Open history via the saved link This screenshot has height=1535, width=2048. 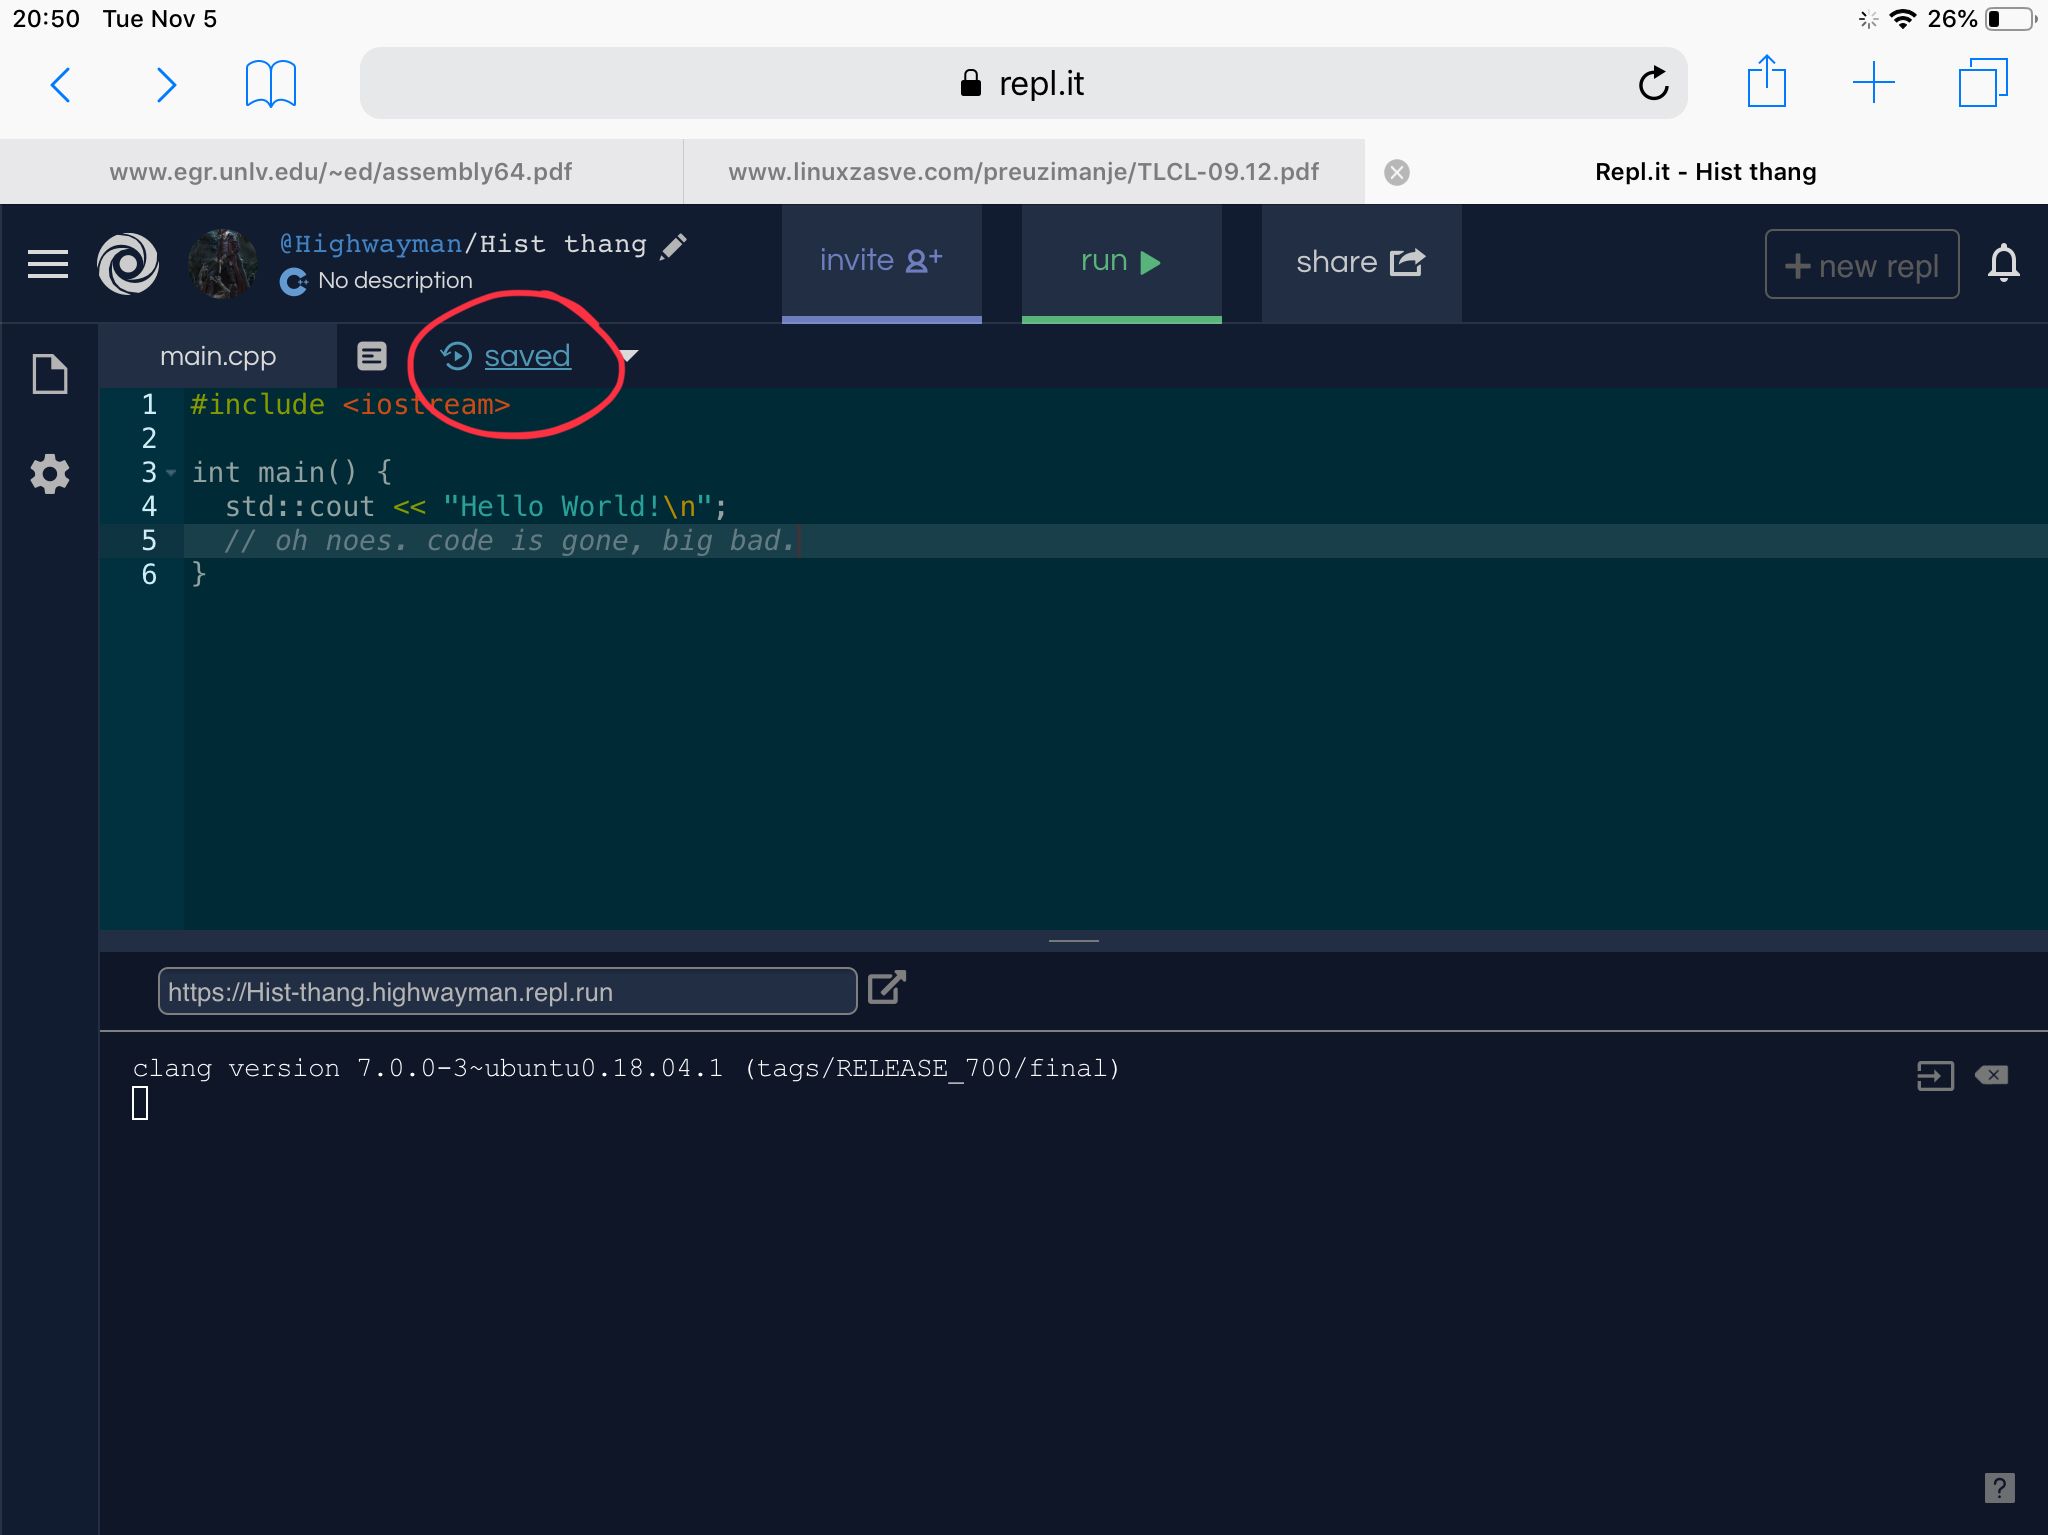527,356
